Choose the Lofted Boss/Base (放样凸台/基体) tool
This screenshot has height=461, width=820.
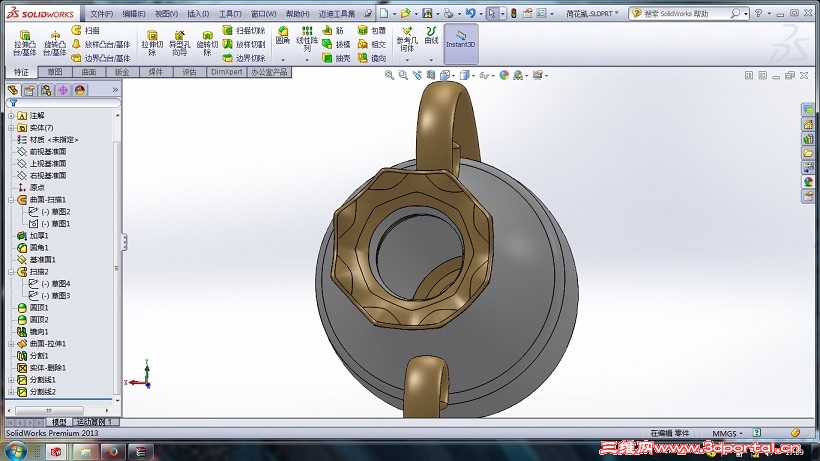point(100,44)
